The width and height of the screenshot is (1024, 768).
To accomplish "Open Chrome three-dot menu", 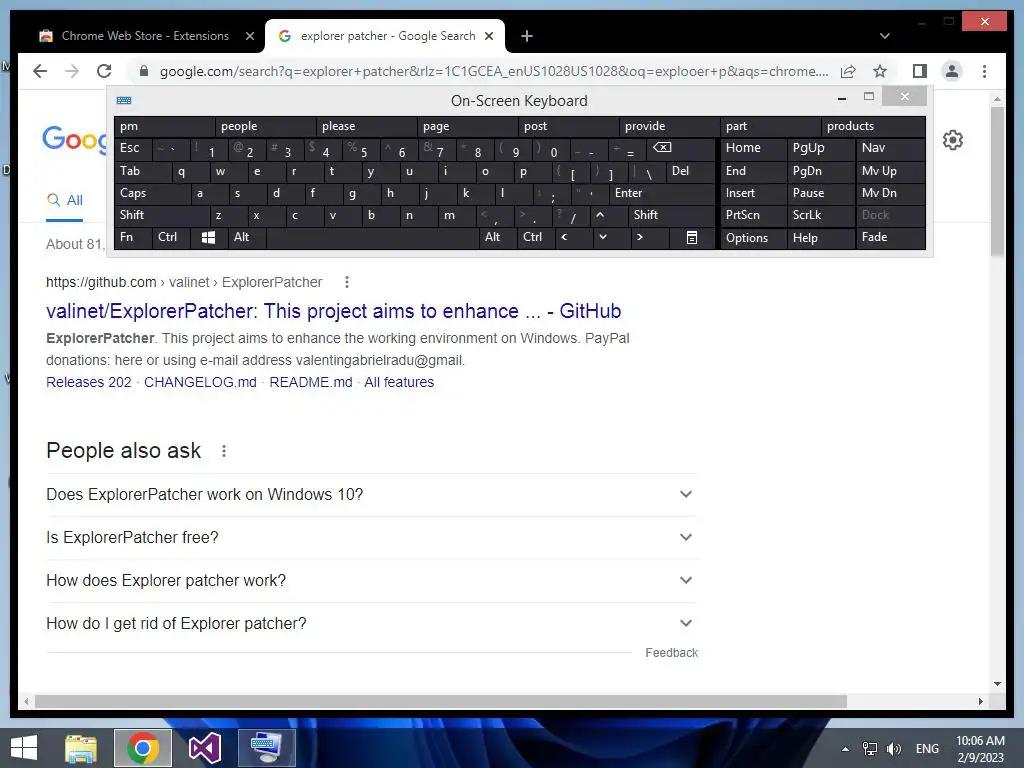I will tap(984, 71).
